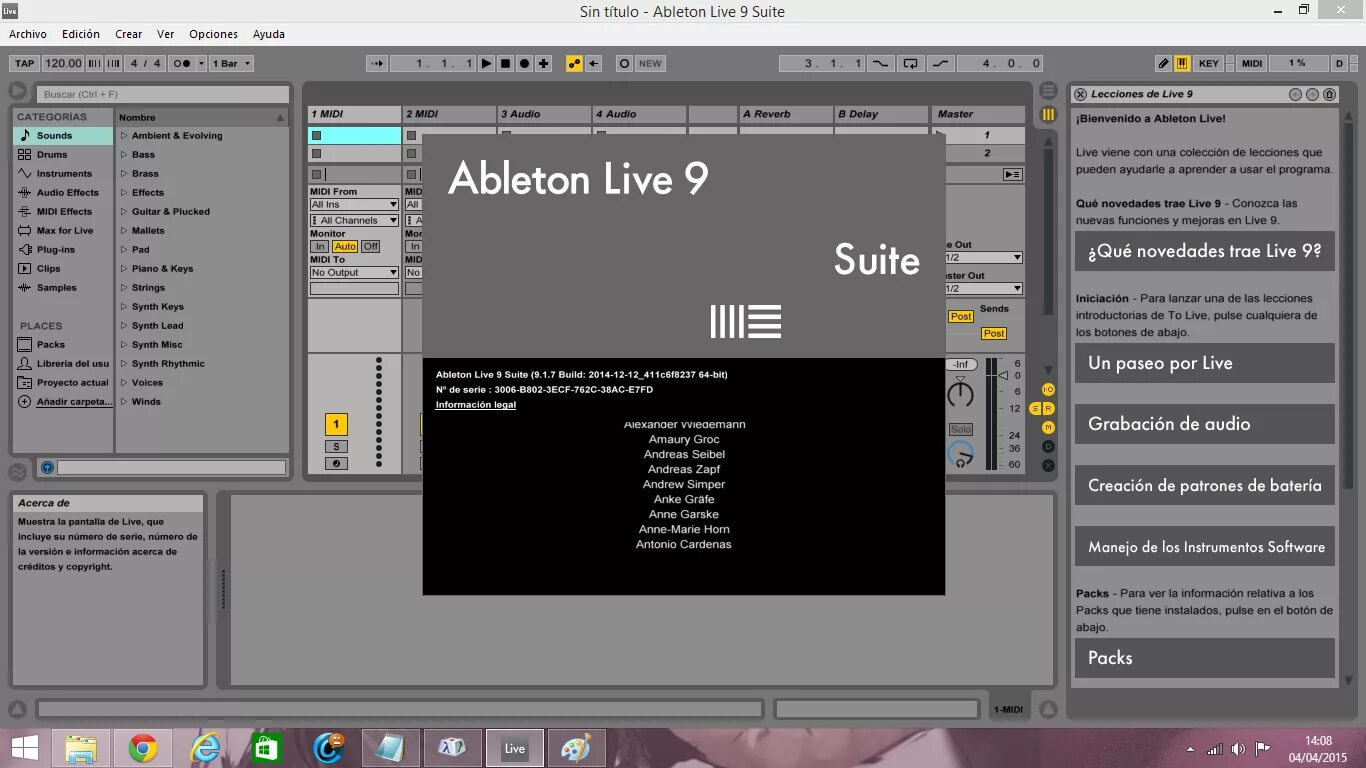Open the Un paseo por Live lesson
Image resolution: width=1366 pixels, height=768 pixels.
click(x=1205, y=363)
